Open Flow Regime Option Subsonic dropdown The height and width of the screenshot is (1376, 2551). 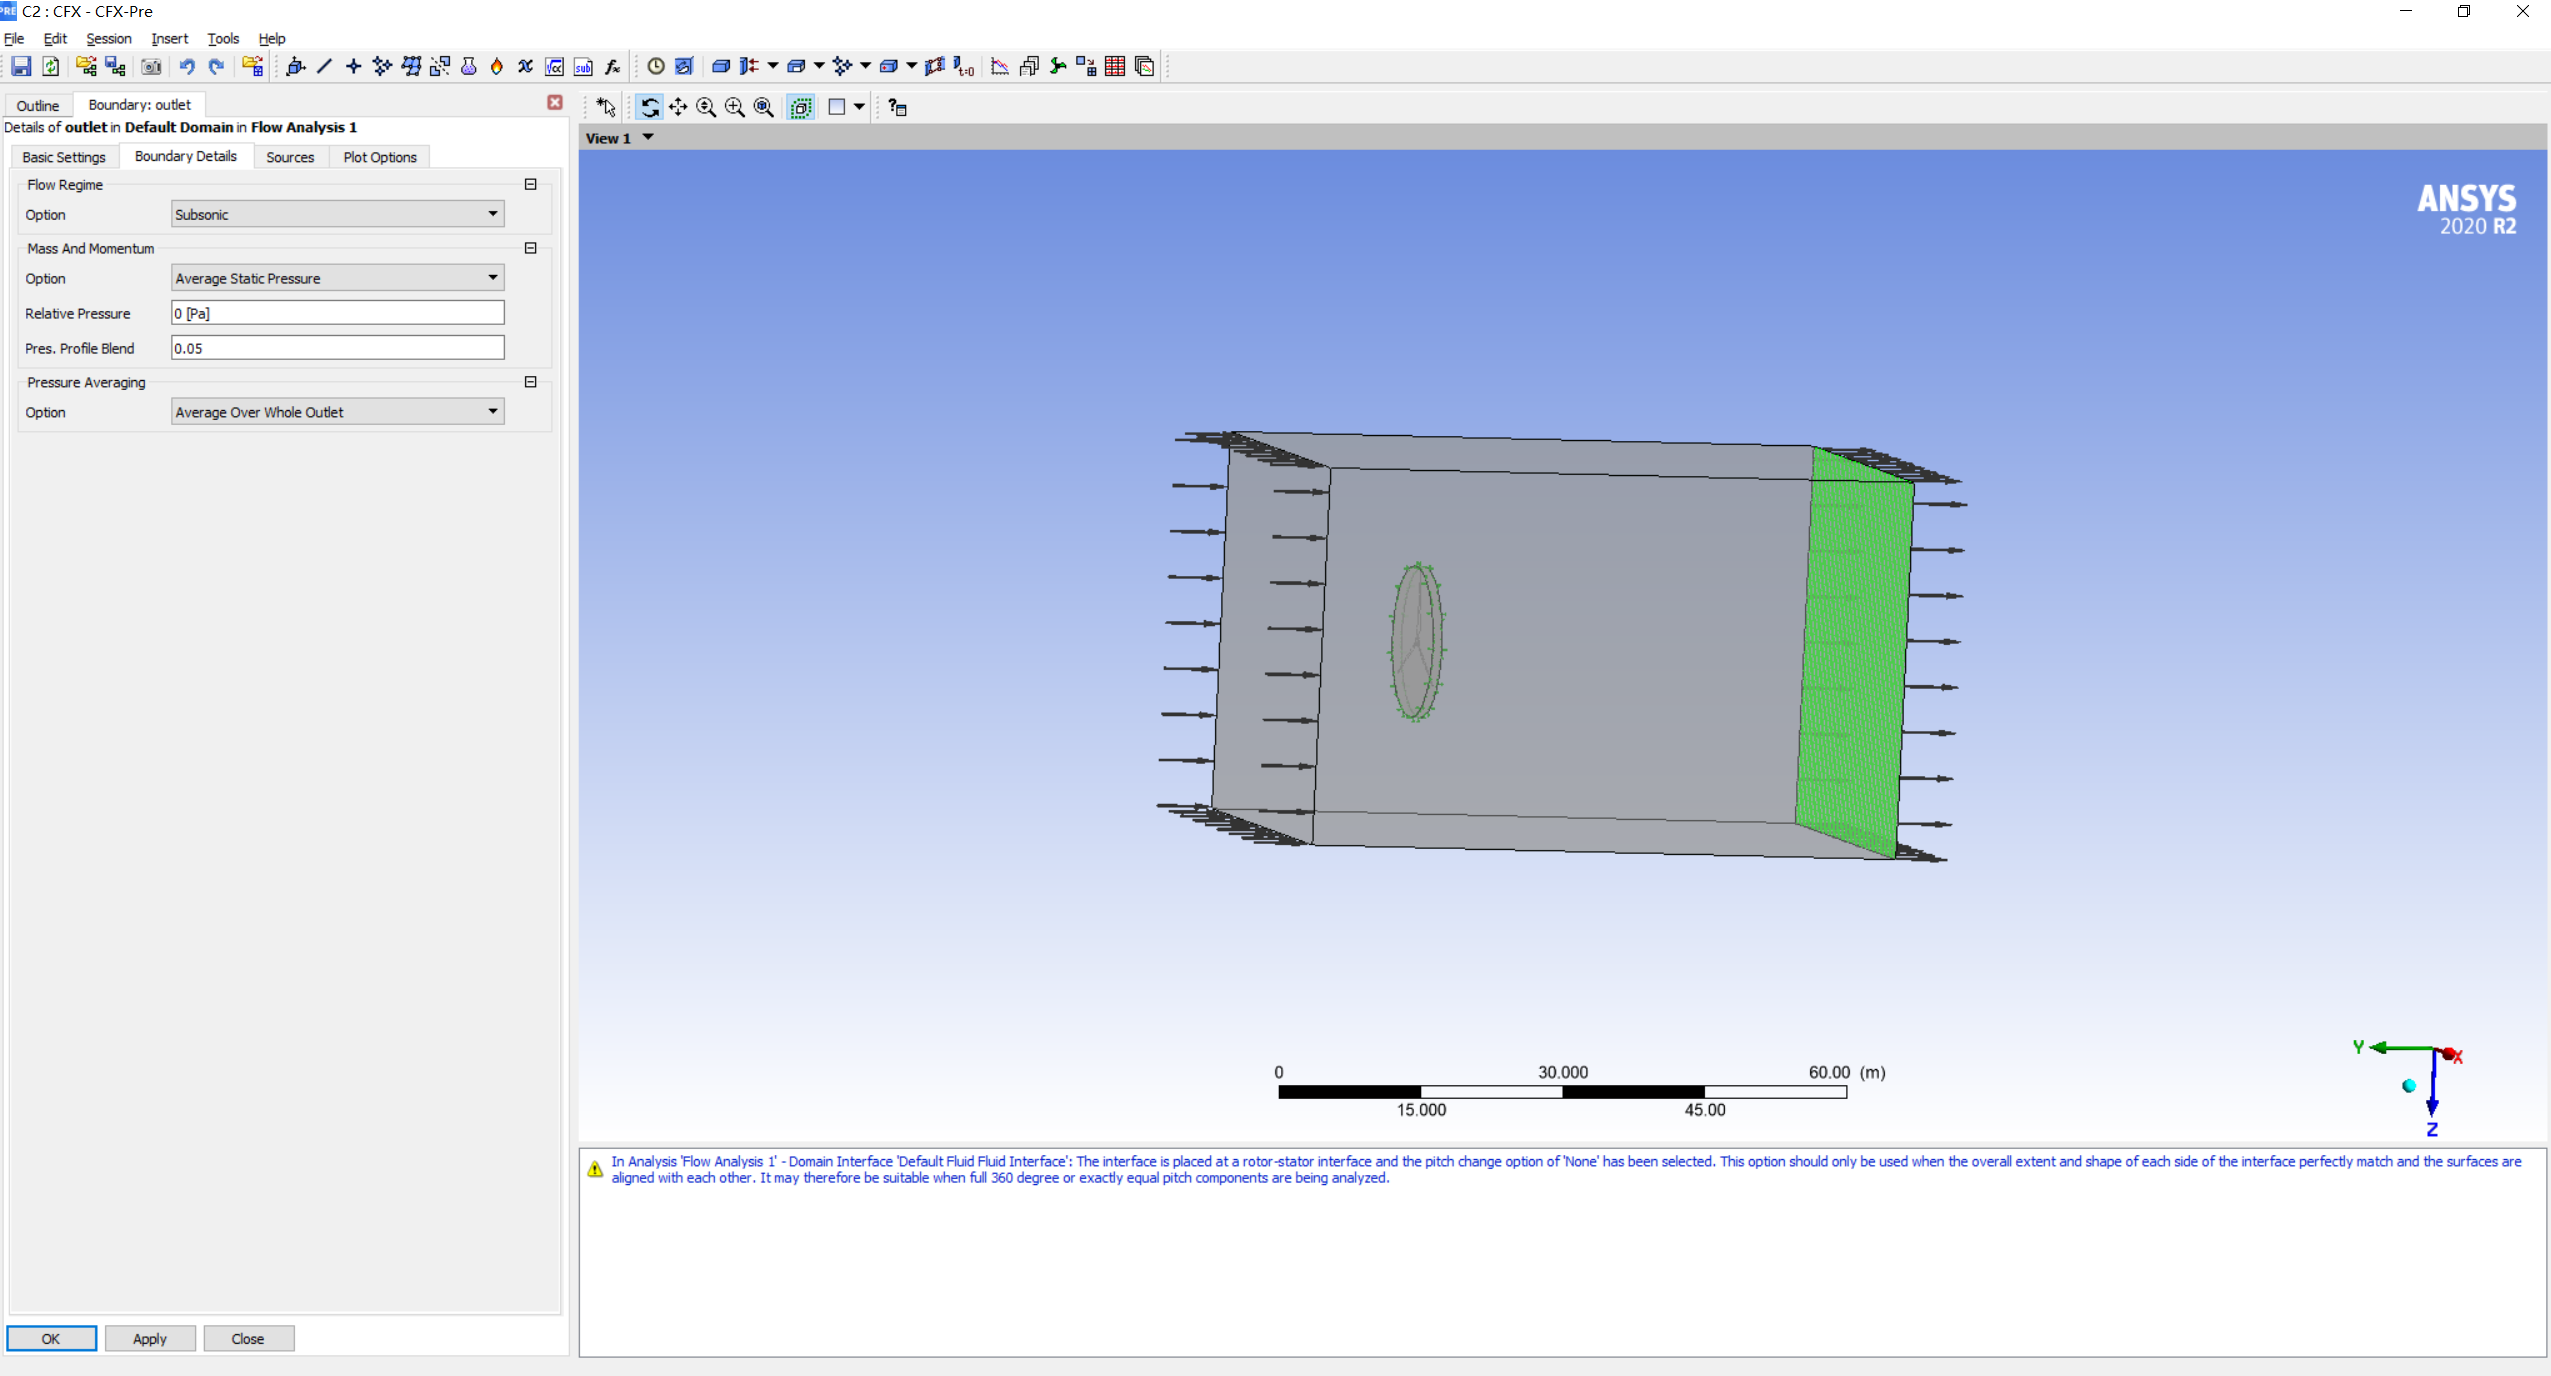(x=337, y=214)
